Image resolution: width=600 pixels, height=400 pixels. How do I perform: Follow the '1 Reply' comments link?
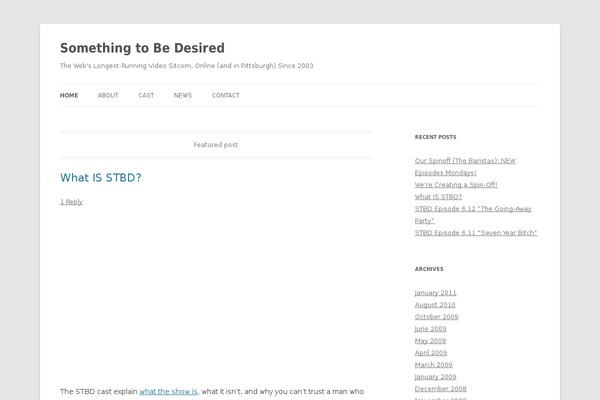click(x=71, y=202)
